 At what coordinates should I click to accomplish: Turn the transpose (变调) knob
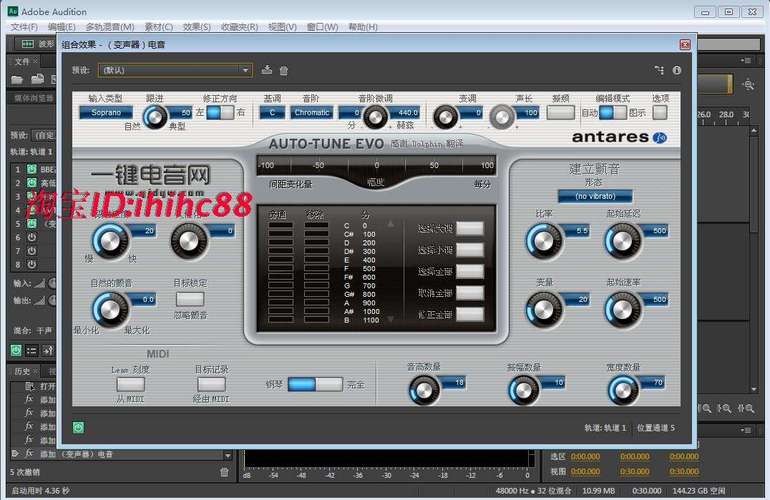coord(445,118)
